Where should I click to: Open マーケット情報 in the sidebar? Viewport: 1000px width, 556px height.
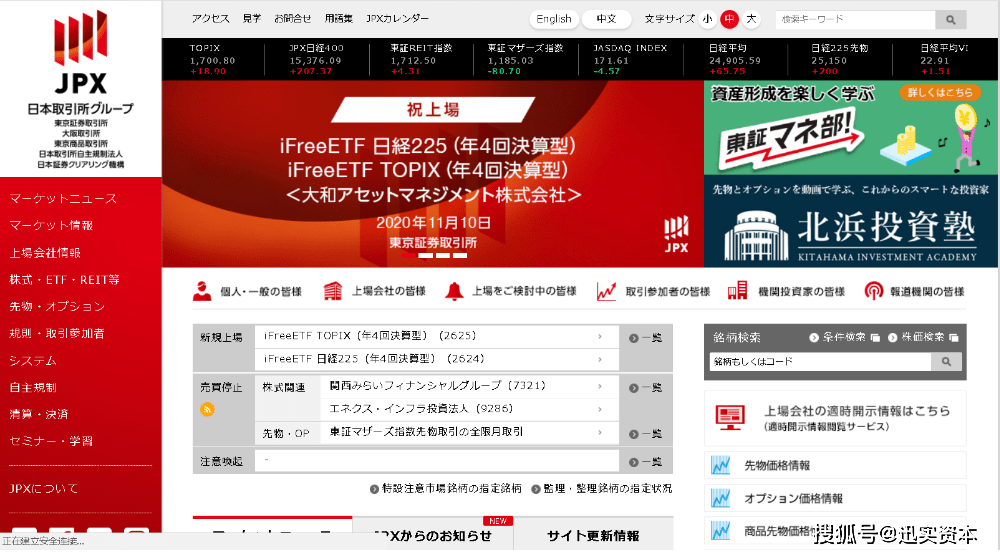(x=51, y=225)
